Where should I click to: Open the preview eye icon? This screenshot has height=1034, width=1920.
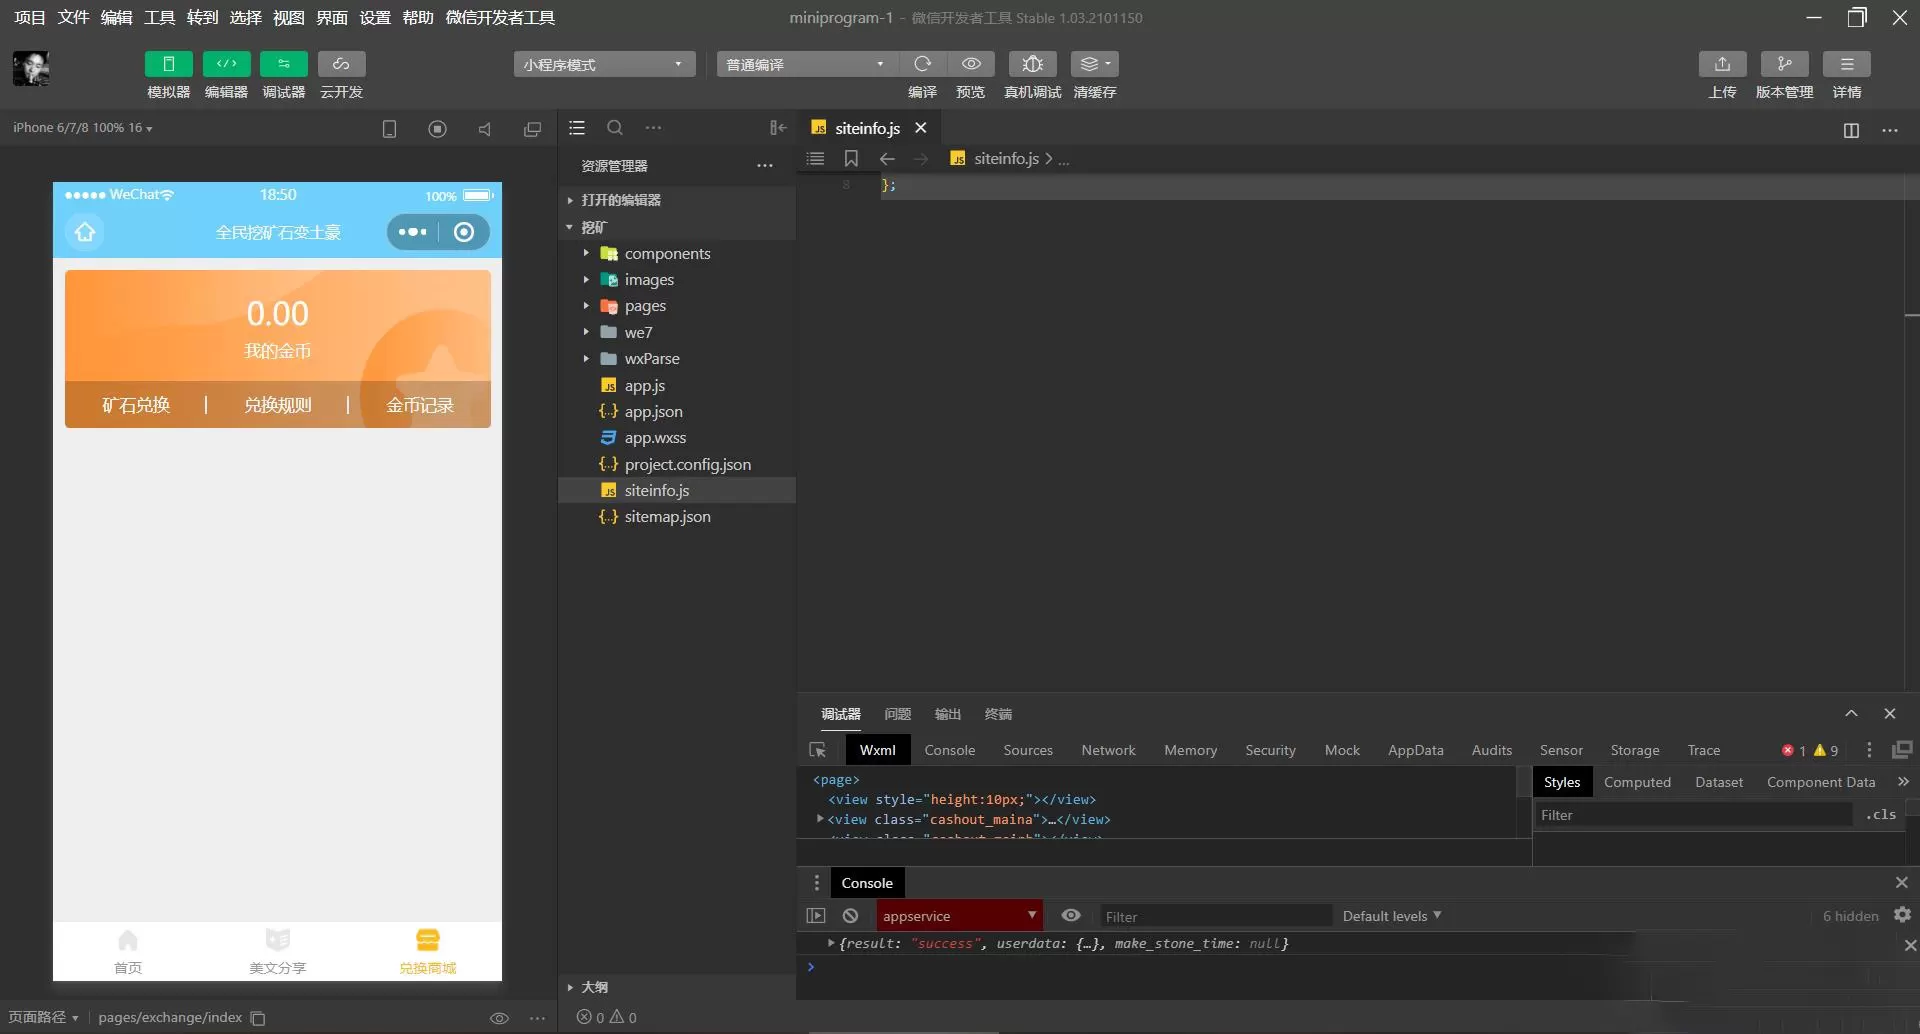point(971,64)
